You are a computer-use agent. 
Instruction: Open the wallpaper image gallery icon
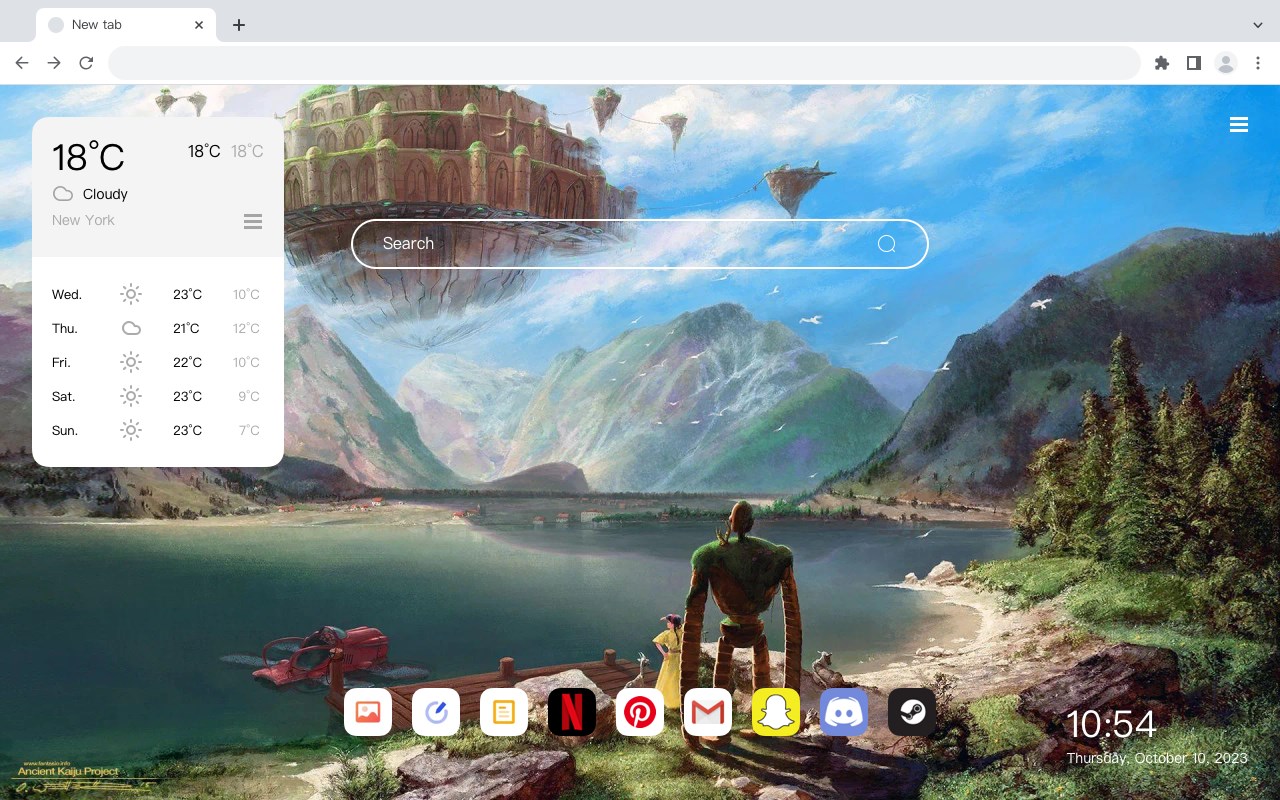(368, 712)
